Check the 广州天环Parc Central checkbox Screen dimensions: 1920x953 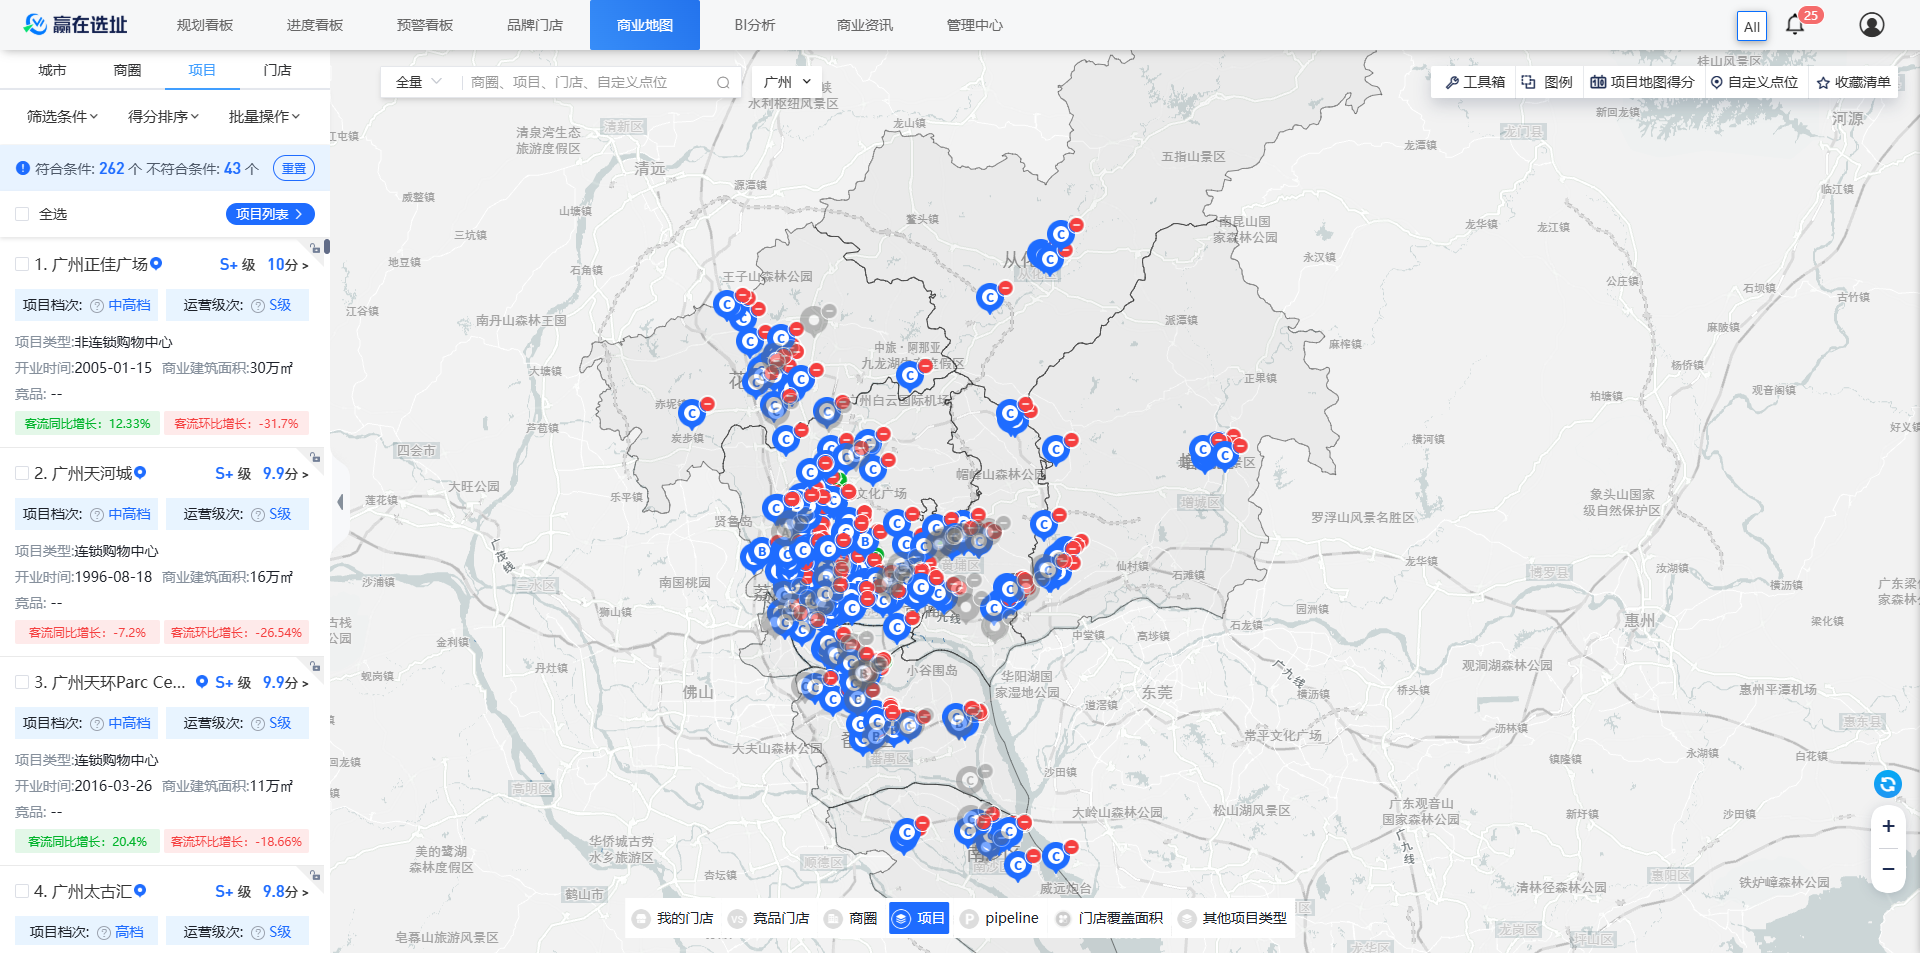point(22,682)
